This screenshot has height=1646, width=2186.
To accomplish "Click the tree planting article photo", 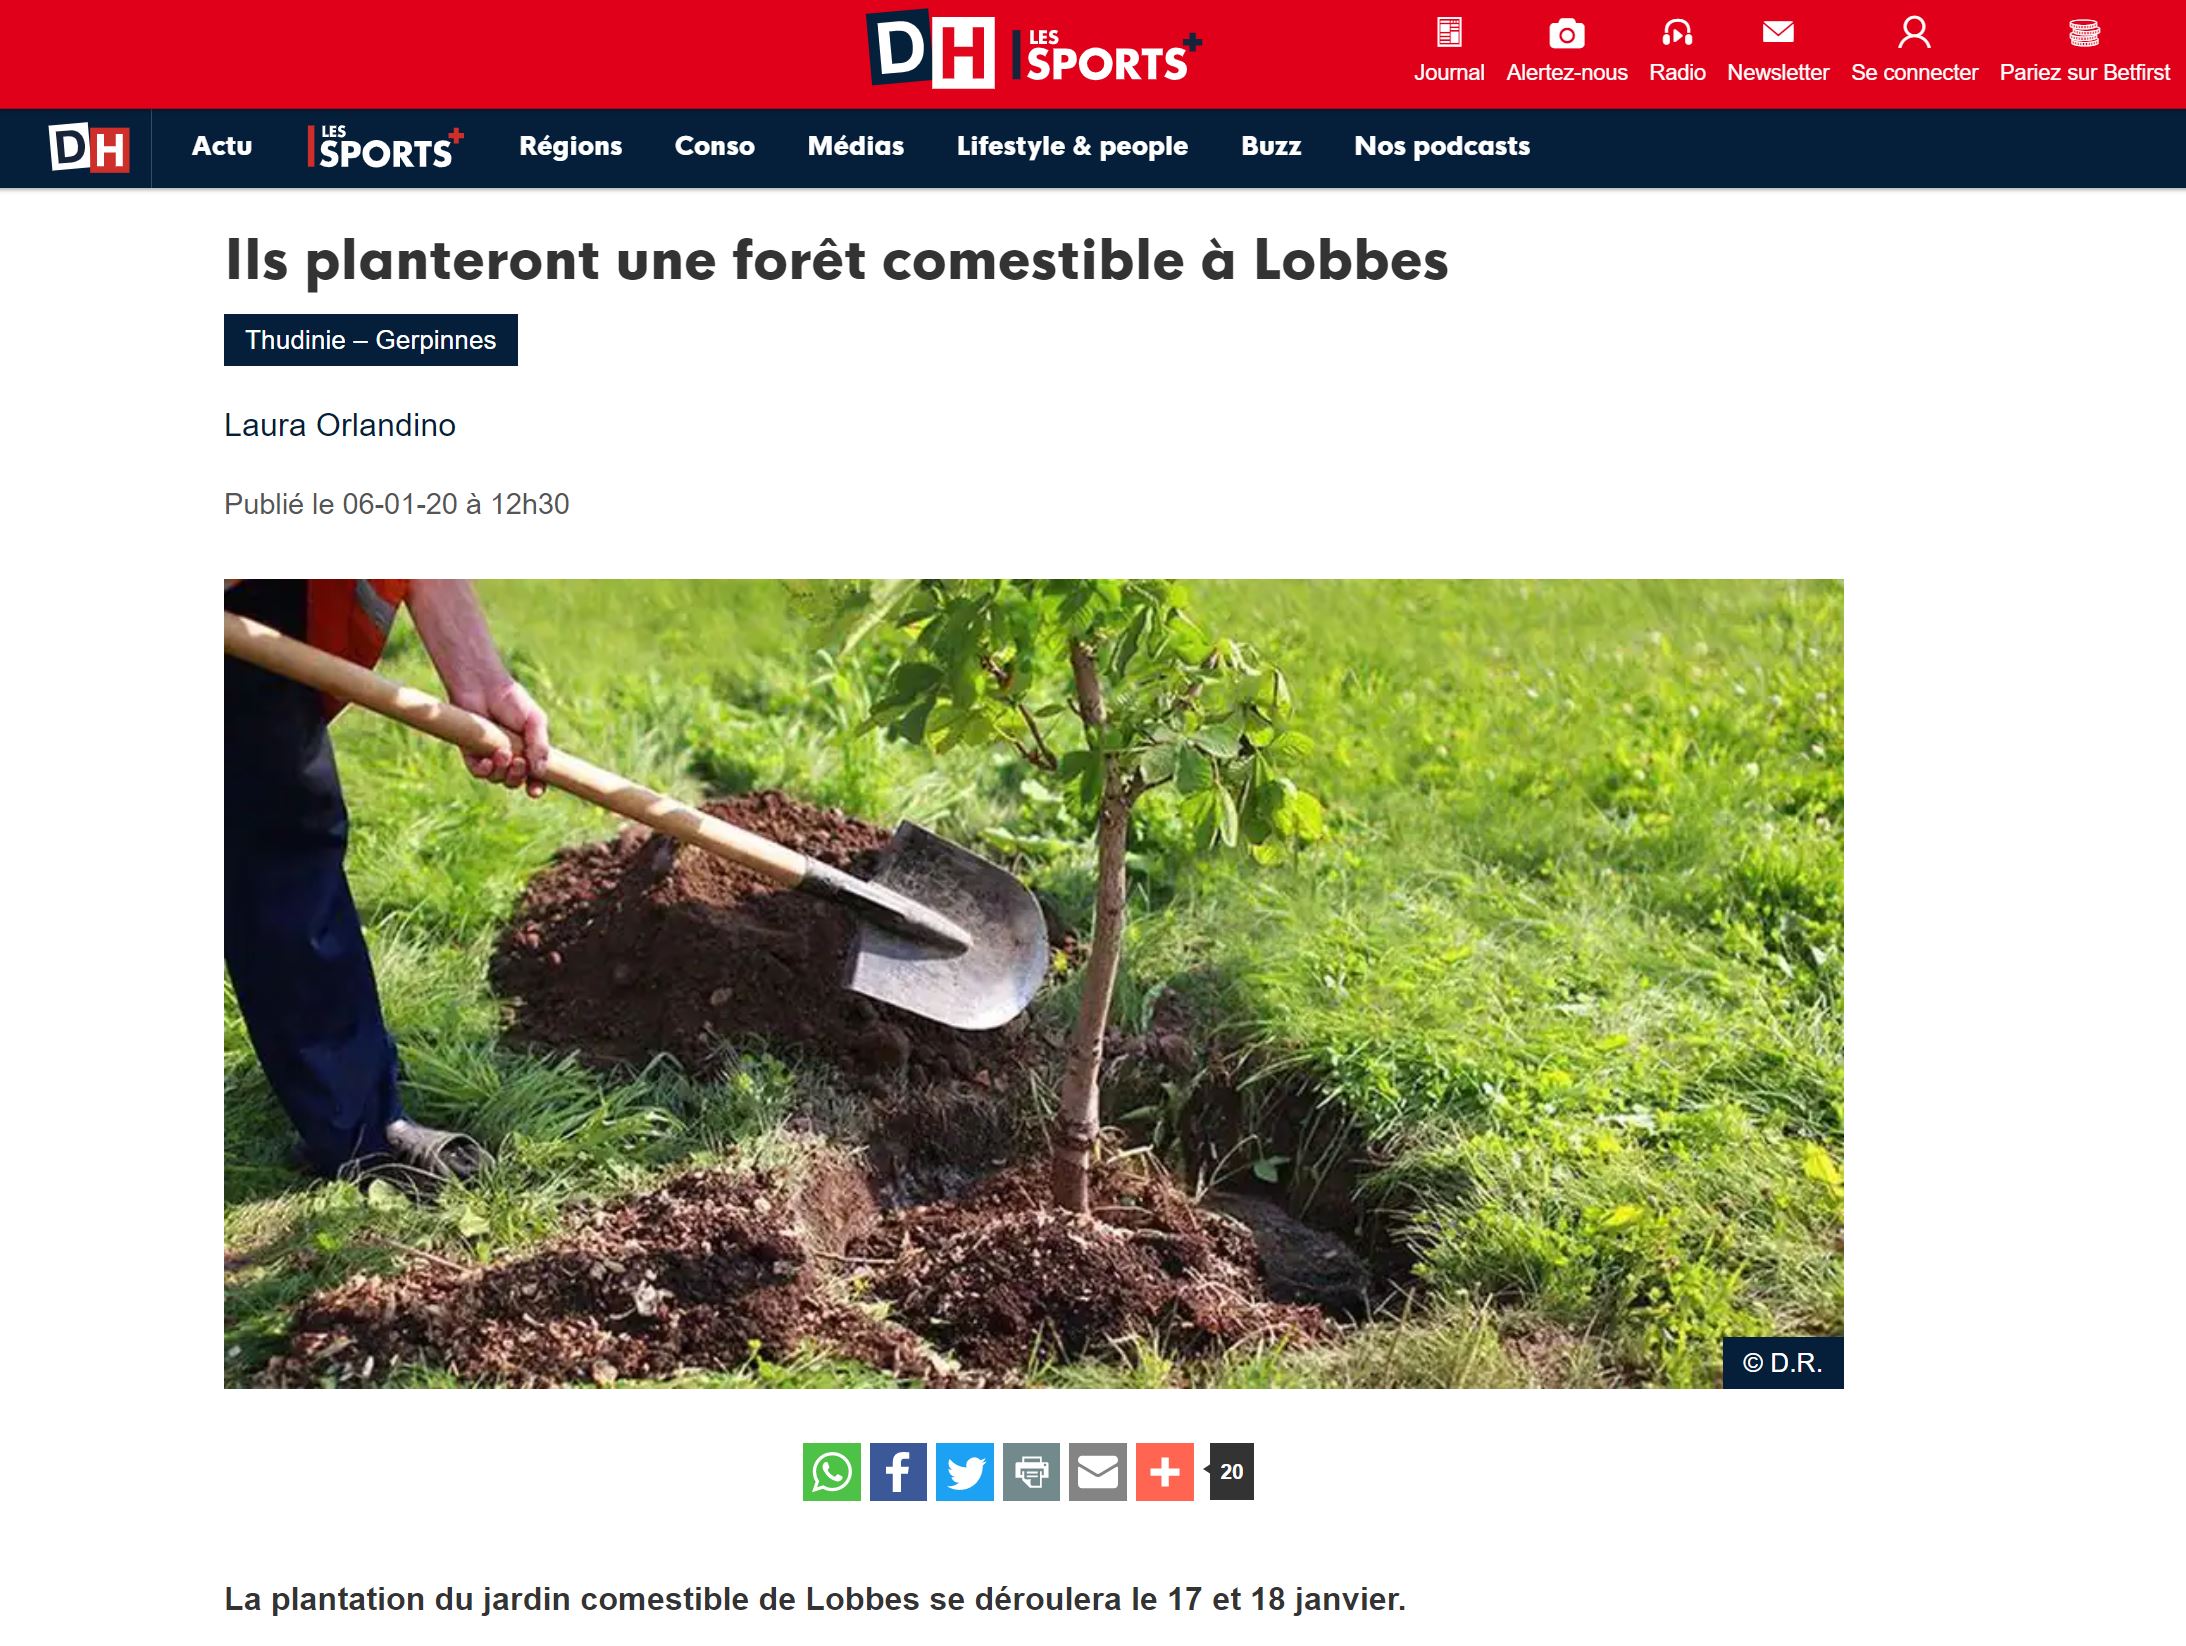I will coord(1034,984).
